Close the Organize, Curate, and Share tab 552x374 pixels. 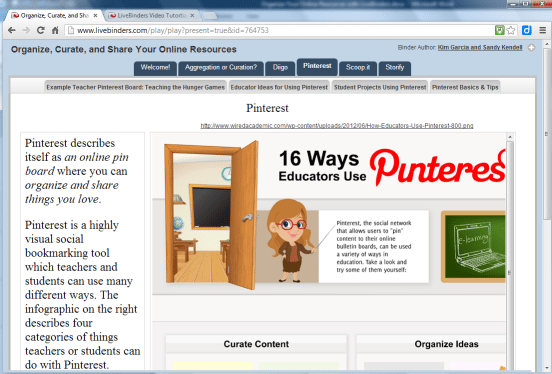95,15
